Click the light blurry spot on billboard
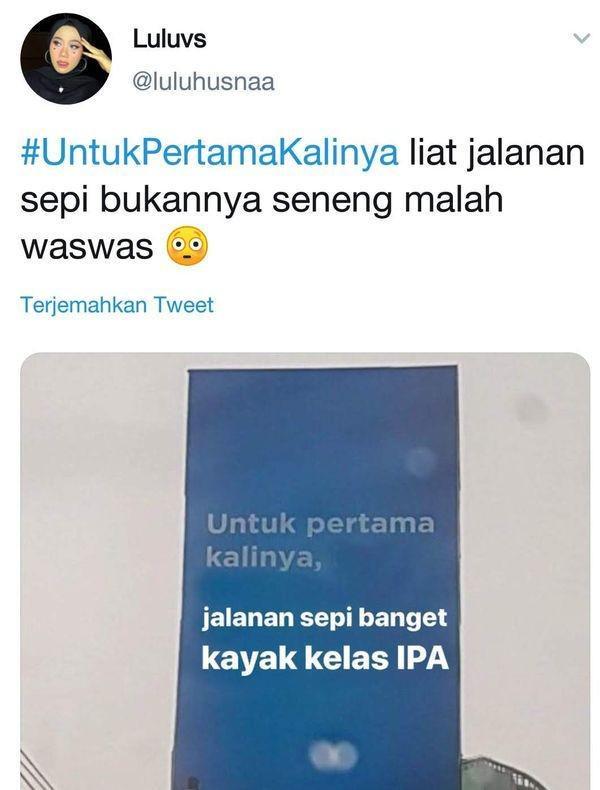 420,462
